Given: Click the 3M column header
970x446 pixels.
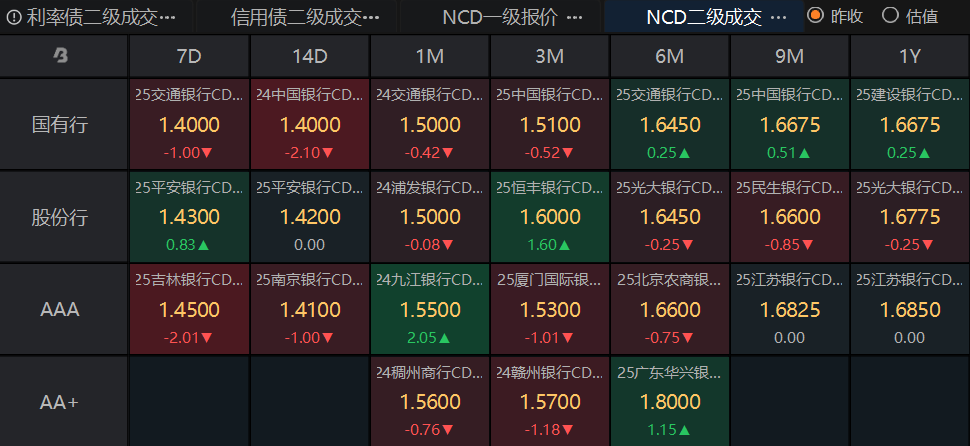Looking at the screenshot, I should [x=549, y=56].
